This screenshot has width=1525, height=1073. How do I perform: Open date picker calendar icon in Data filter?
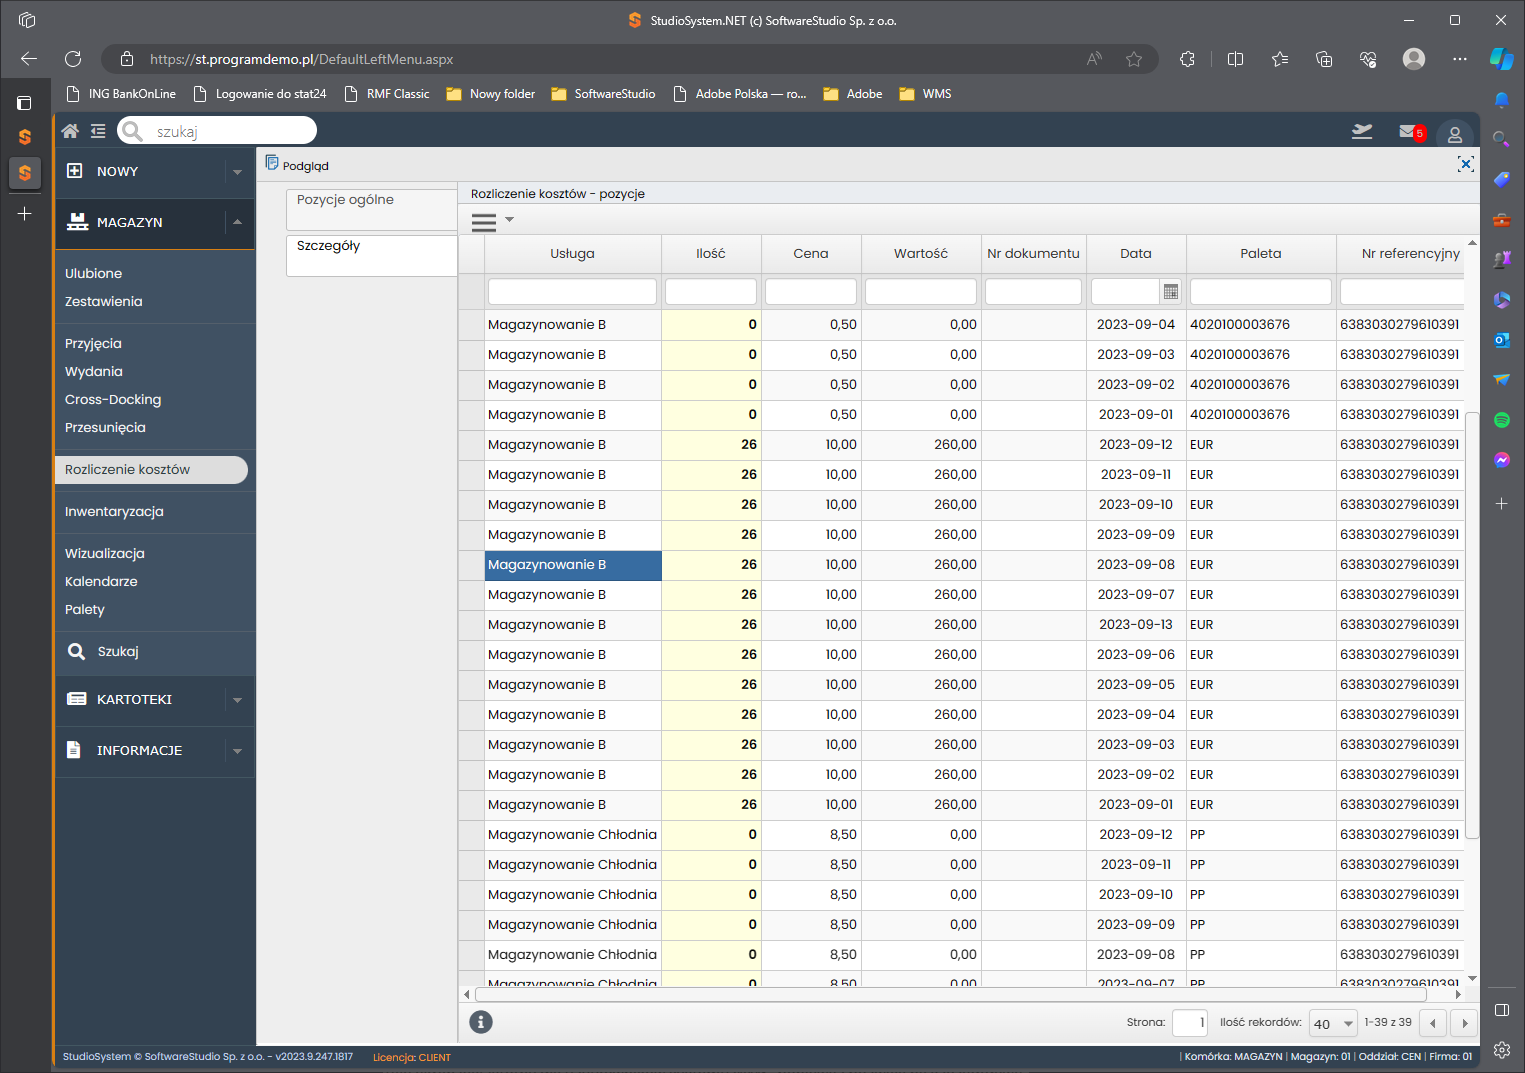[x=1171, y=292]
